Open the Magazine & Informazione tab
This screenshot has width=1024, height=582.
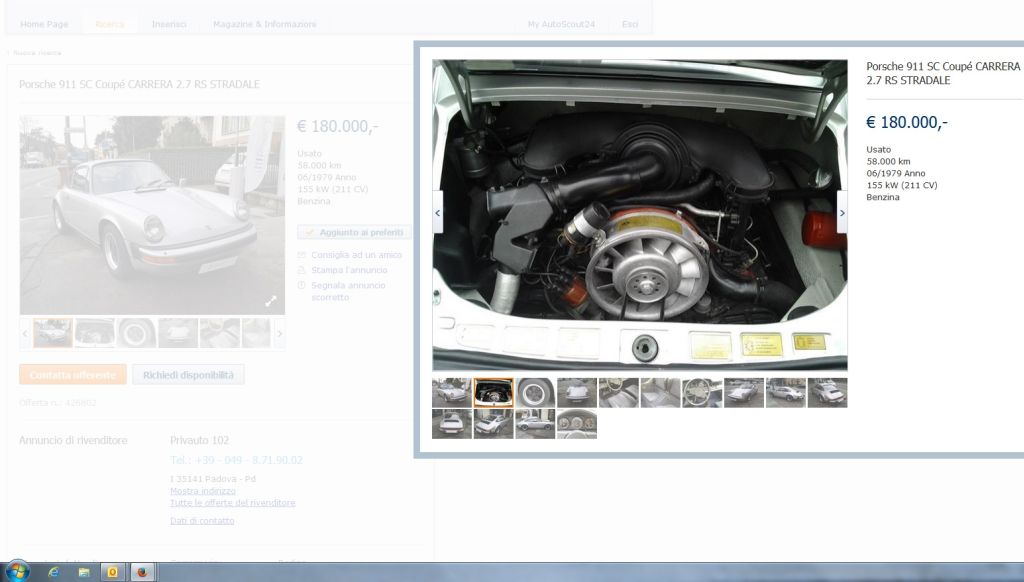pyautogui.click(x=264, y=24)
